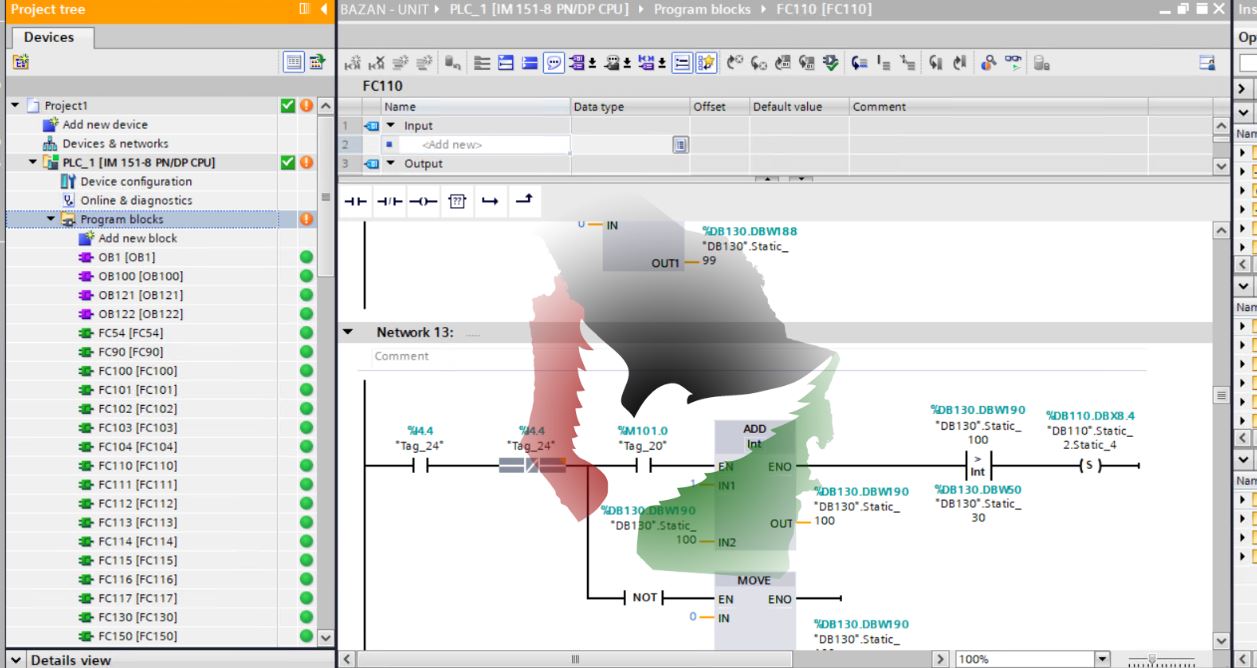Insert a normally closed contact
This screenshot has height=668, width=1257.
[x=388, y=201]
